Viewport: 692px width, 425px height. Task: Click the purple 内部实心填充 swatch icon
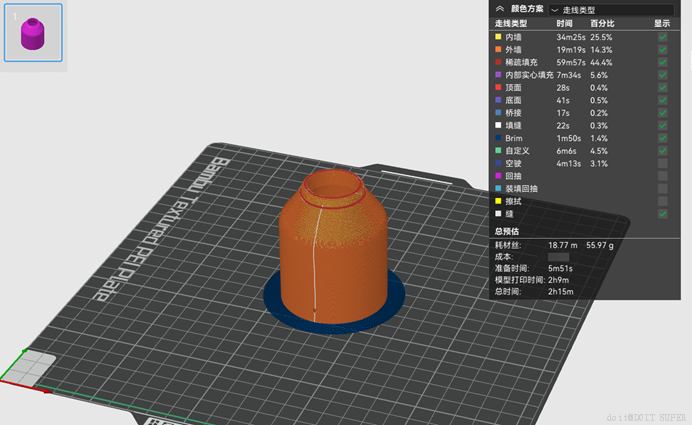tap(498, 75)
